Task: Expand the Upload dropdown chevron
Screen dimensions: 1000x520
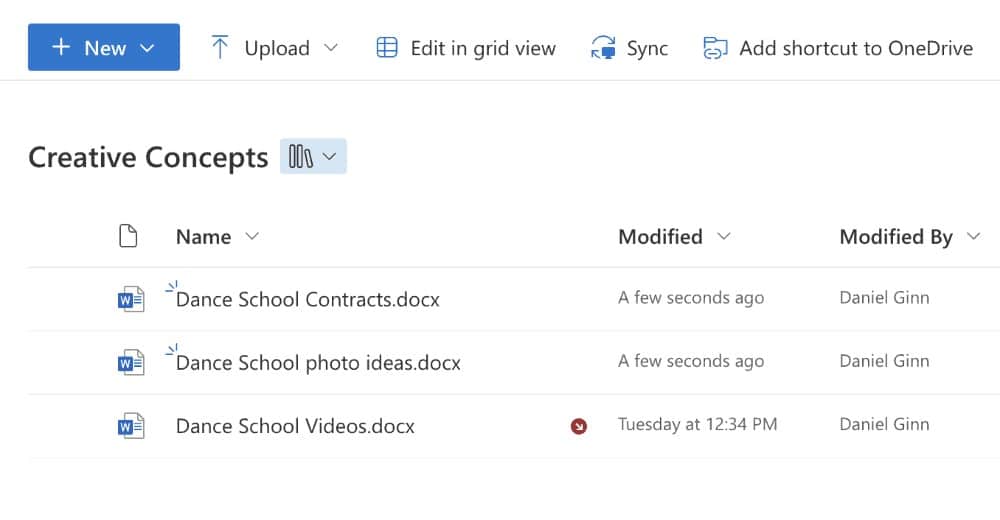Action: 331,48
